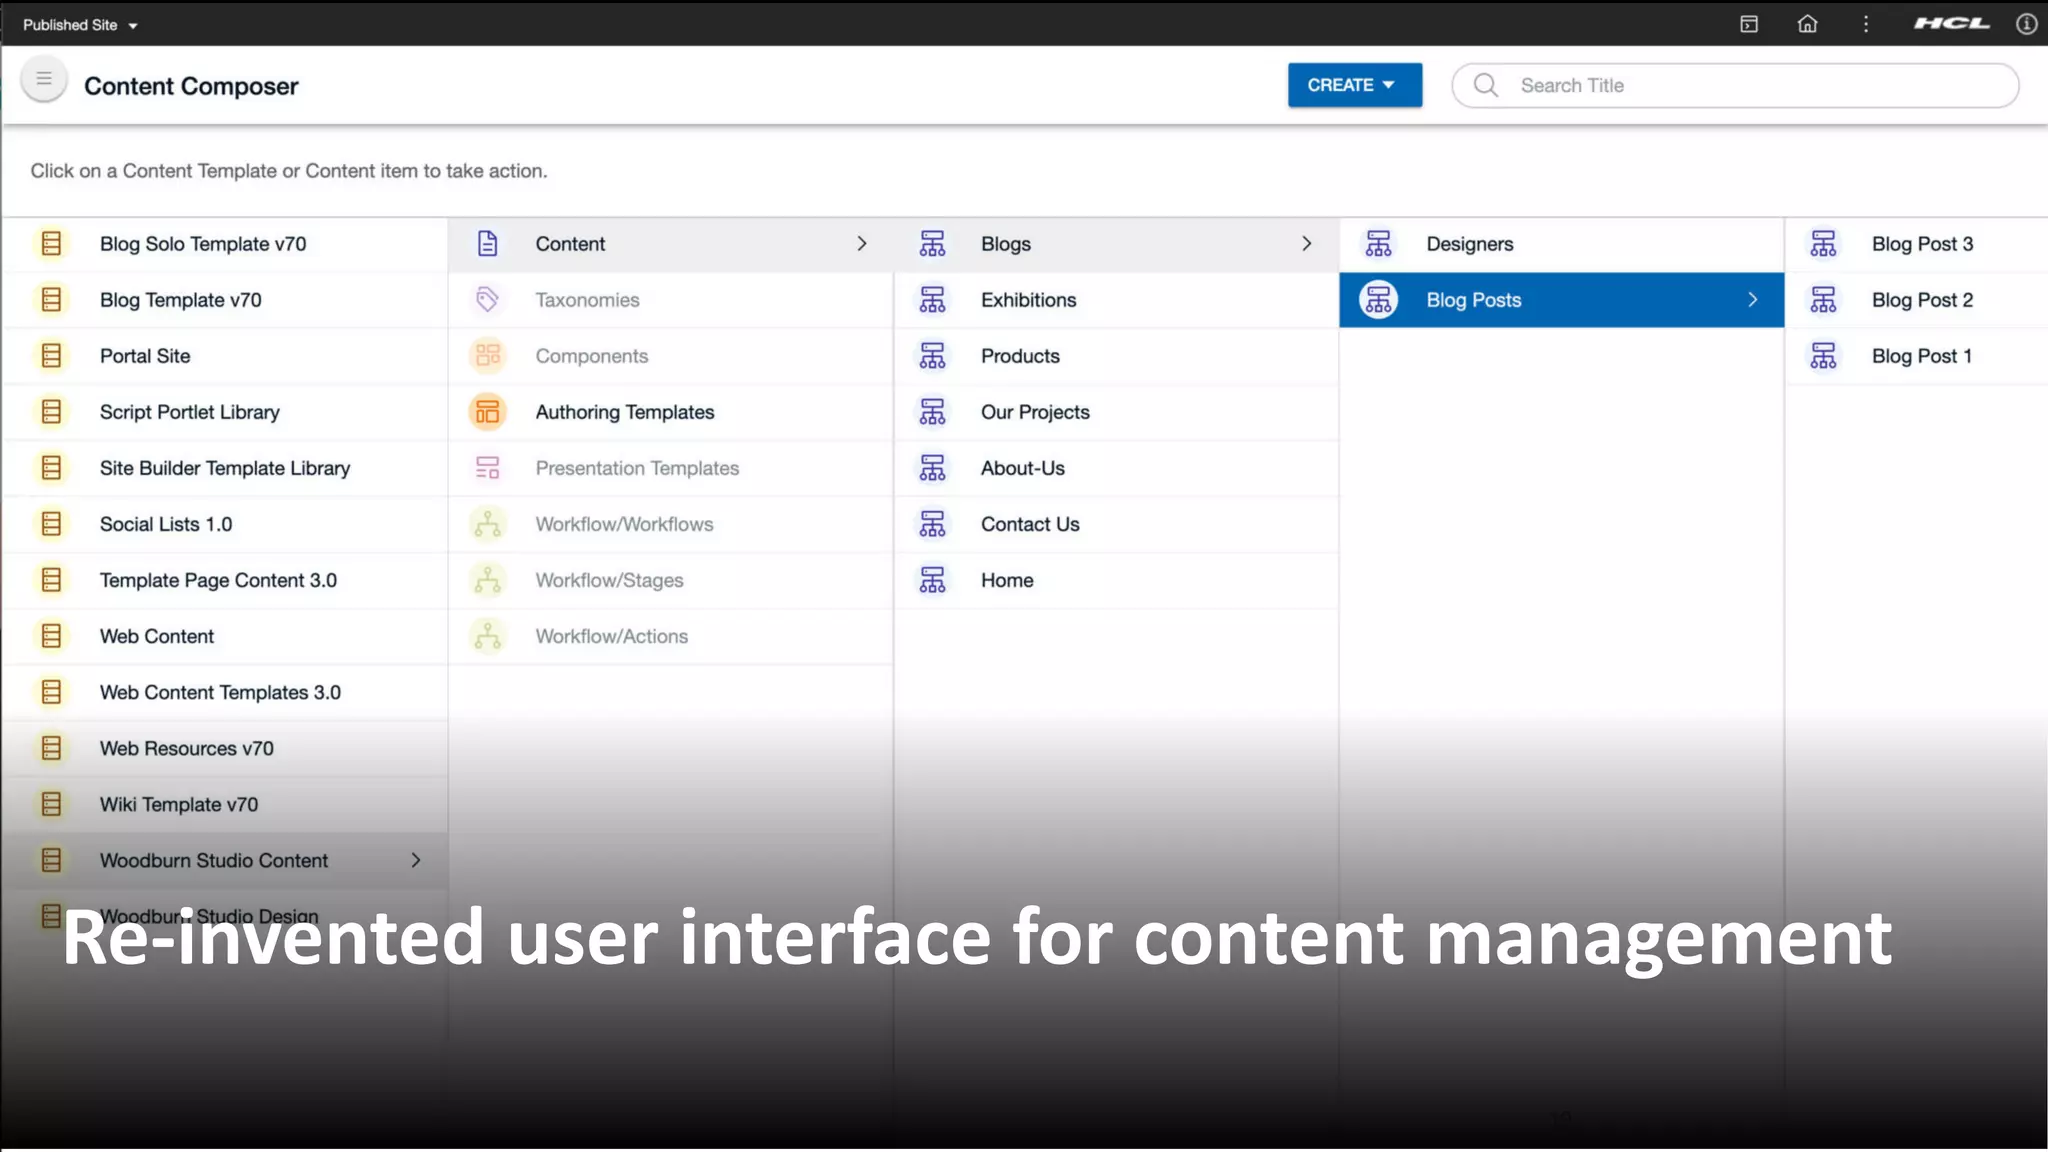Expand the Content row chevron
2048x1152 pixels.
tap(862, 244)
